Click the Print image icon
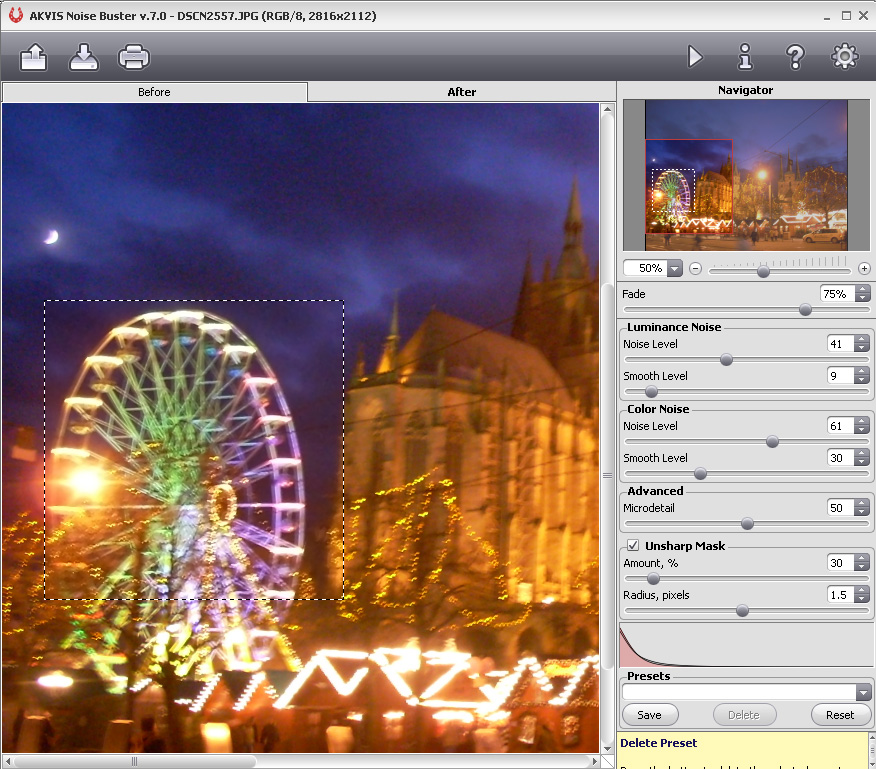Screen dimensions: 876x769 tap(134, 57)
